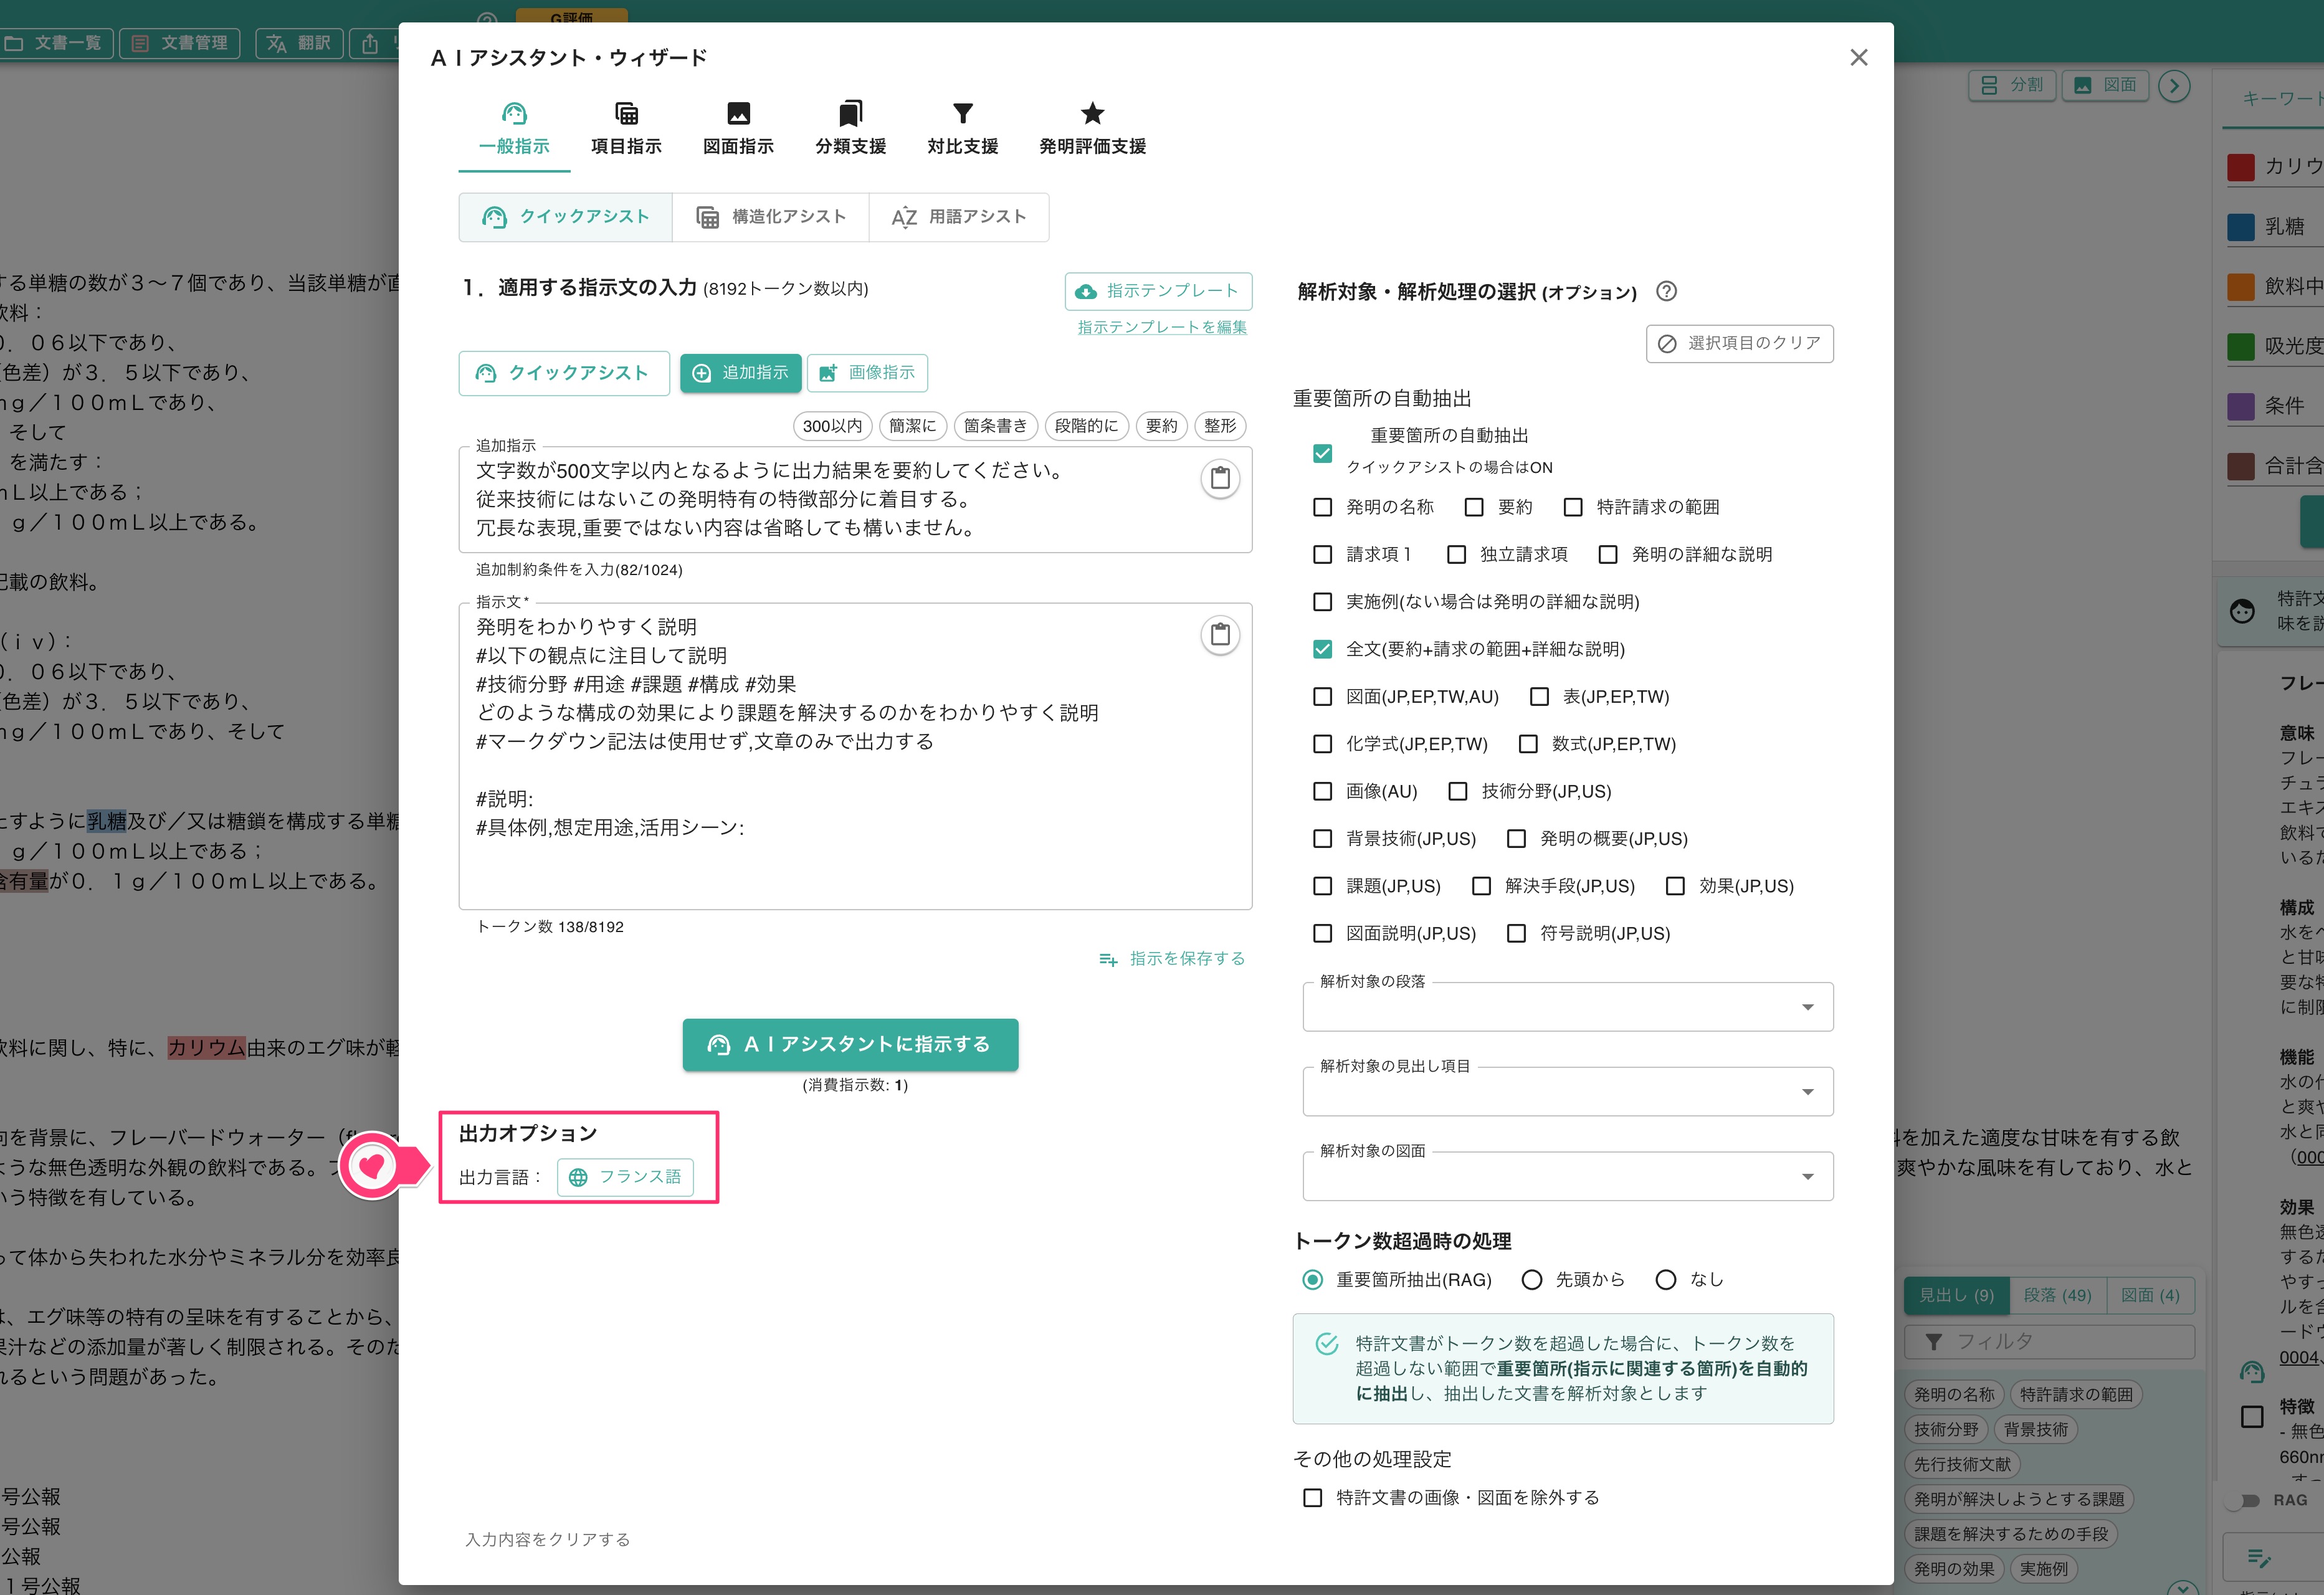Check 特許請求の範囲 checkbox
Image resolution: width=2324 pixels, height=1595 pixels.
pos(1573,508)
